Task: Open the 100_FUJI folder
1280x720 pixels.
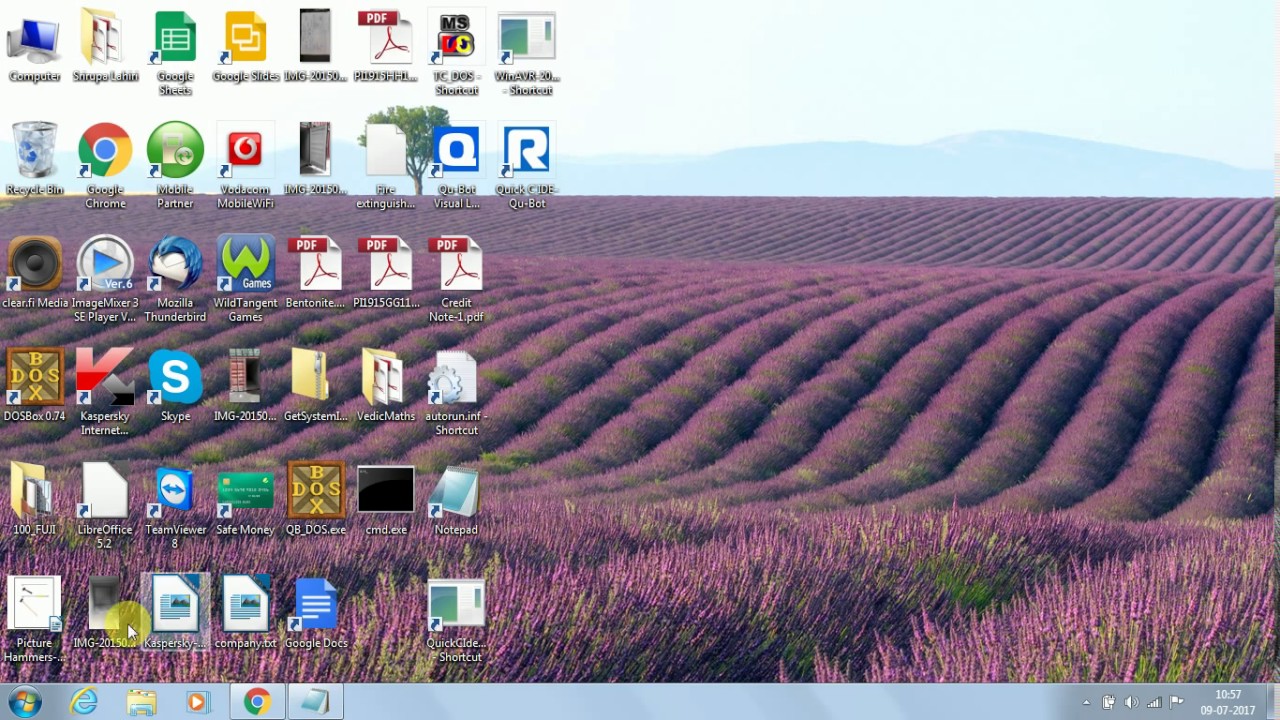Action: (35, 499)
